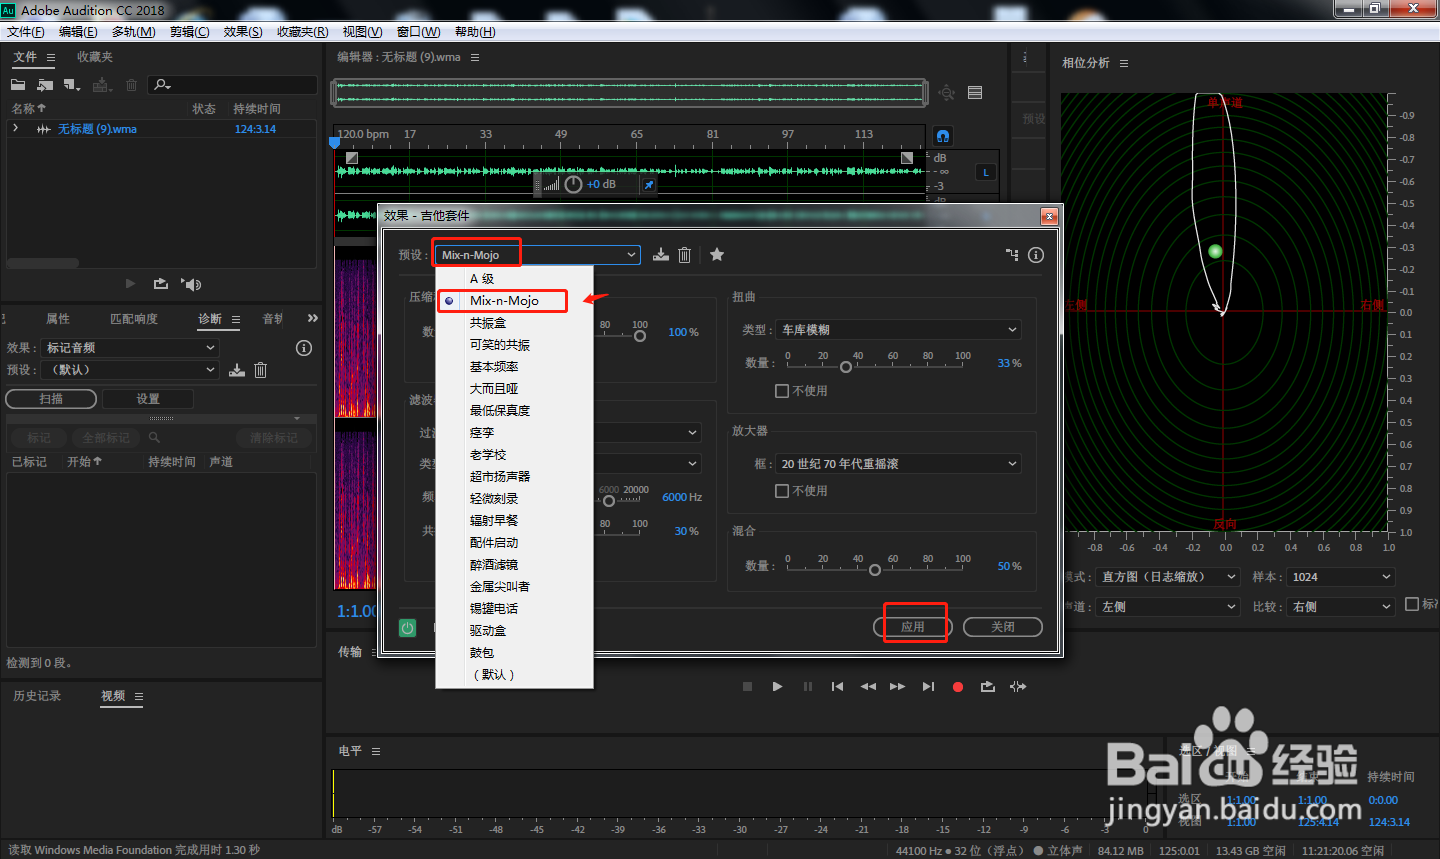Click info icon in Diagnostics panel
This screenshot has height=859, width=1440.
[304, 348]
